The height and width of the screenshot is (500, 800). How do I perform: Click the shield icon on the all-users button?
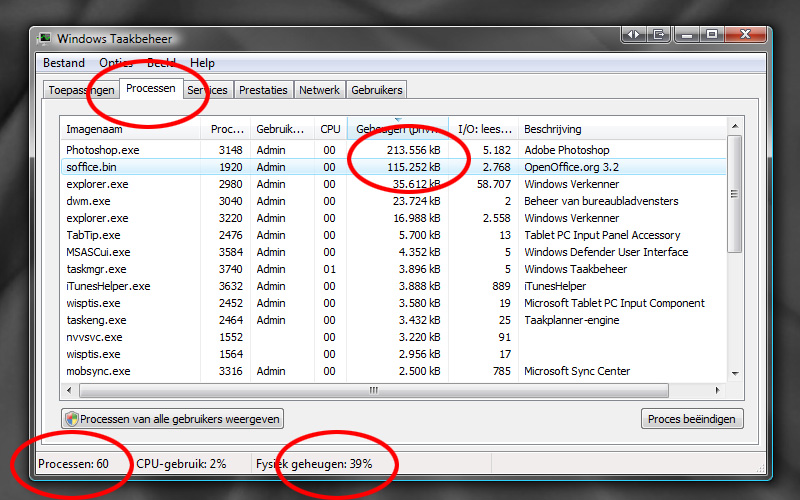(72, 419)
